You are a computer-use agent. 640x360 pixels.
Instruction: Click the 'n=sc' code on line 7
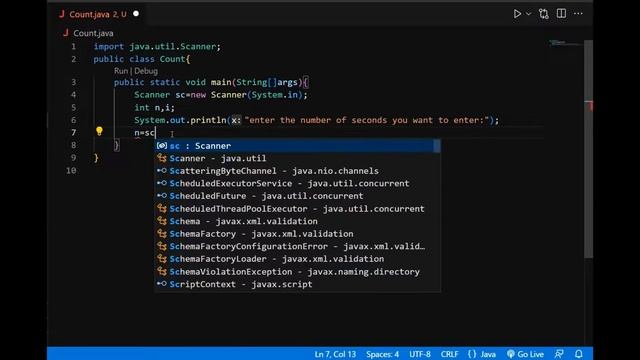click(x=144, y=133)
